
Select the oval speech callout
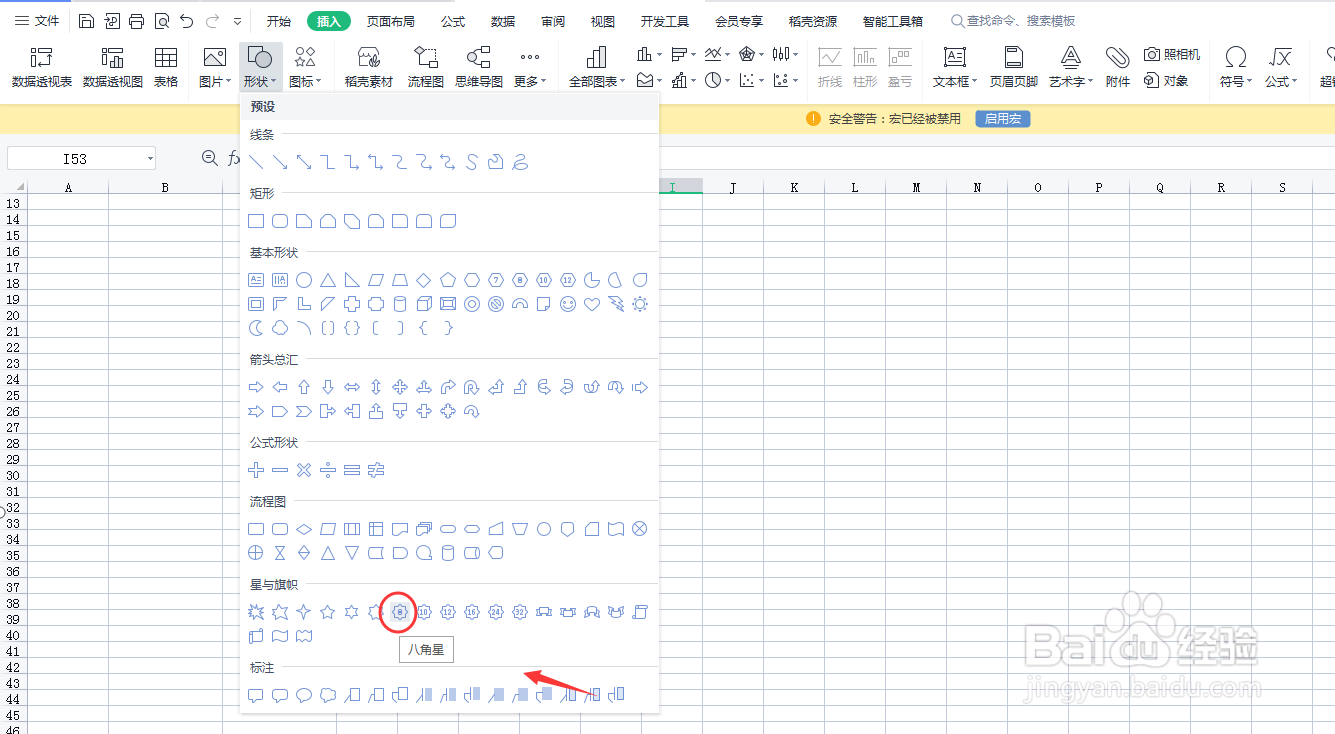[304, 695]
